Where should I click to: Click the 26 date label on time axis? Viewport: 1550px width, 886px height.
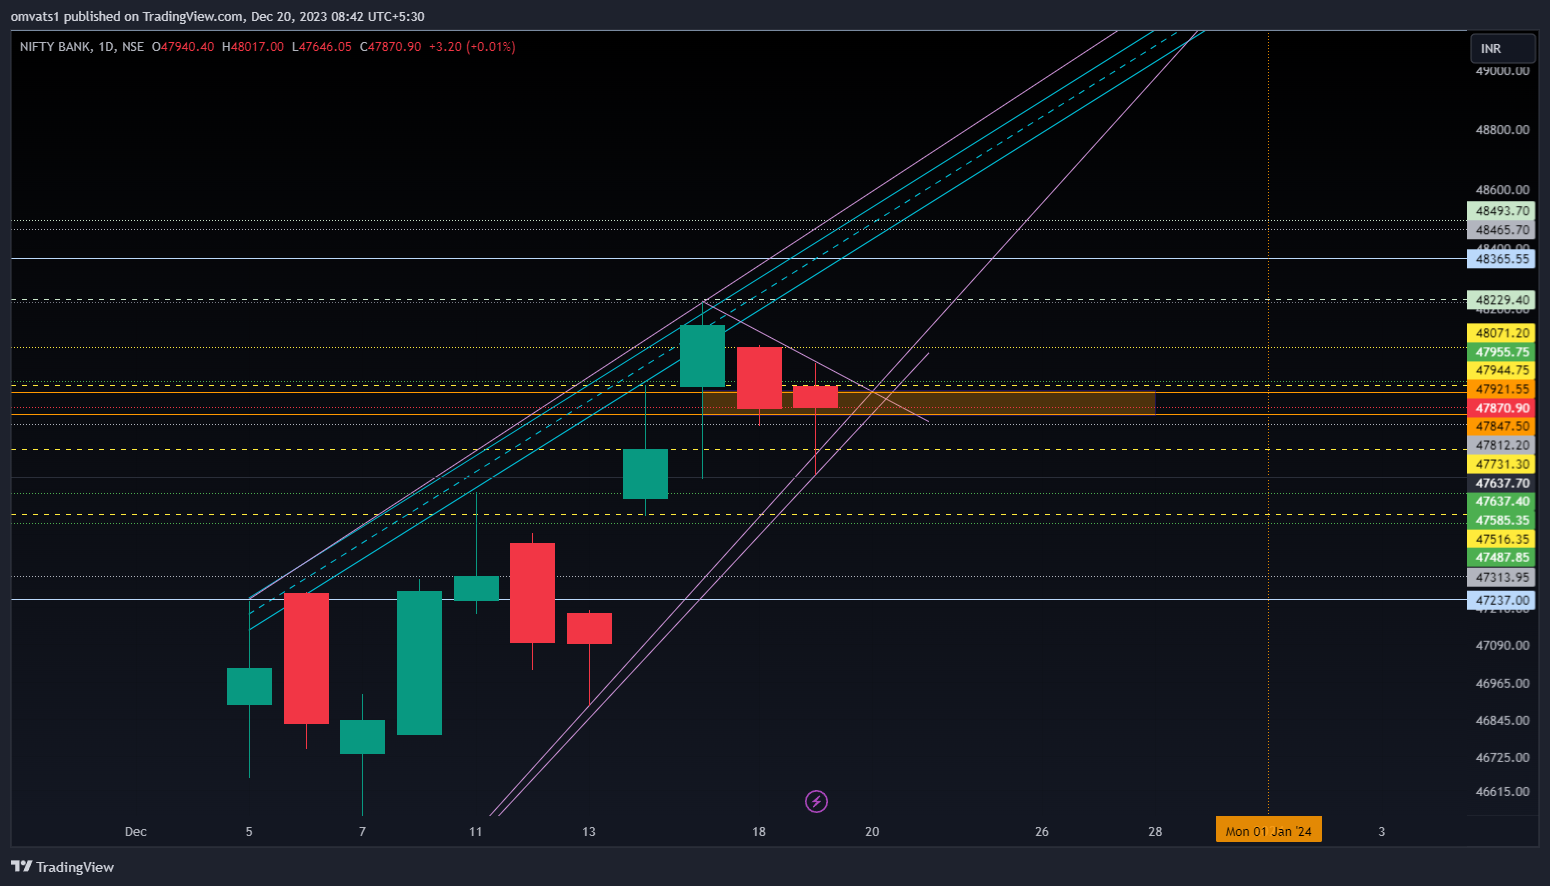coord(1042,832)
